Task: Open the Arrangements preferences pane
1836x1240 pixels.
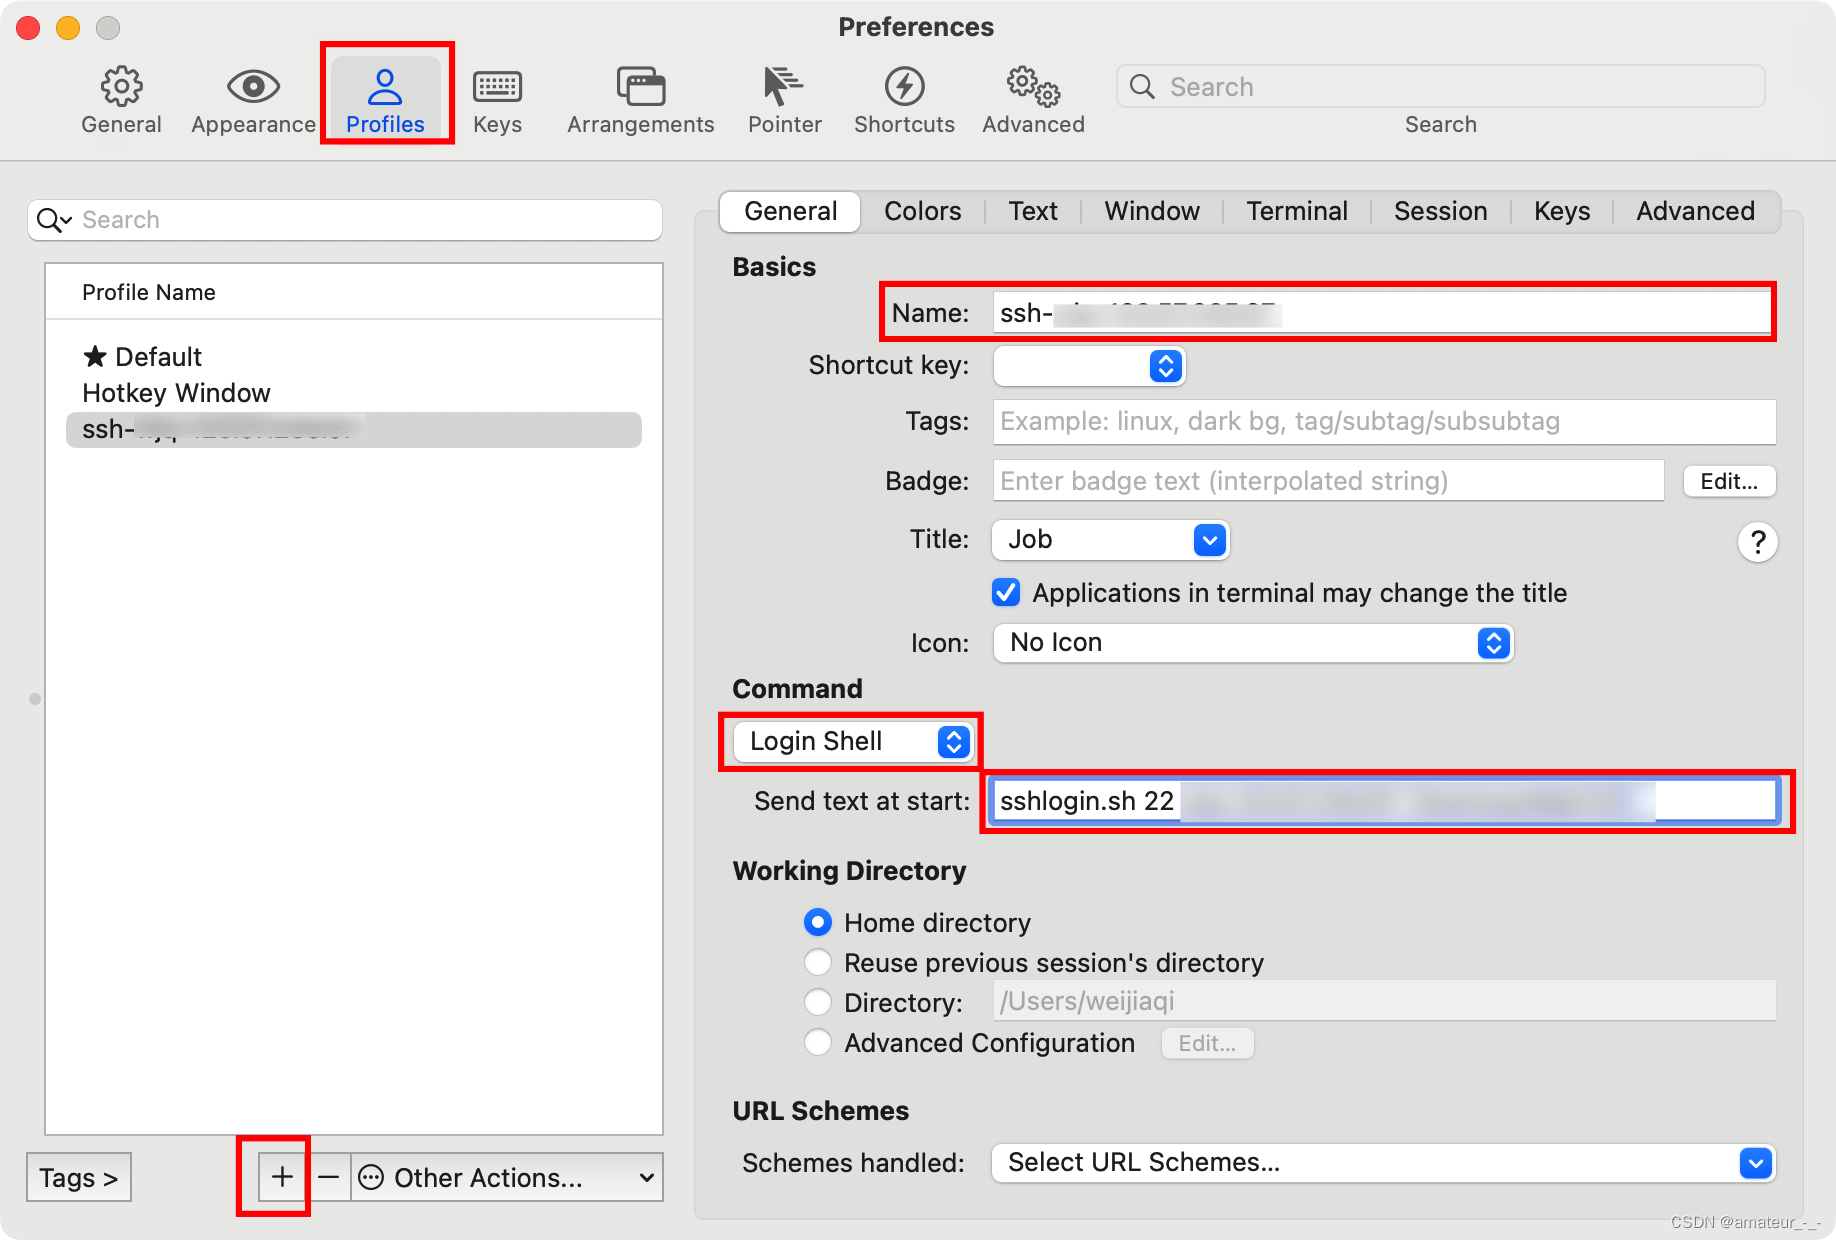Action: point(640,100)
